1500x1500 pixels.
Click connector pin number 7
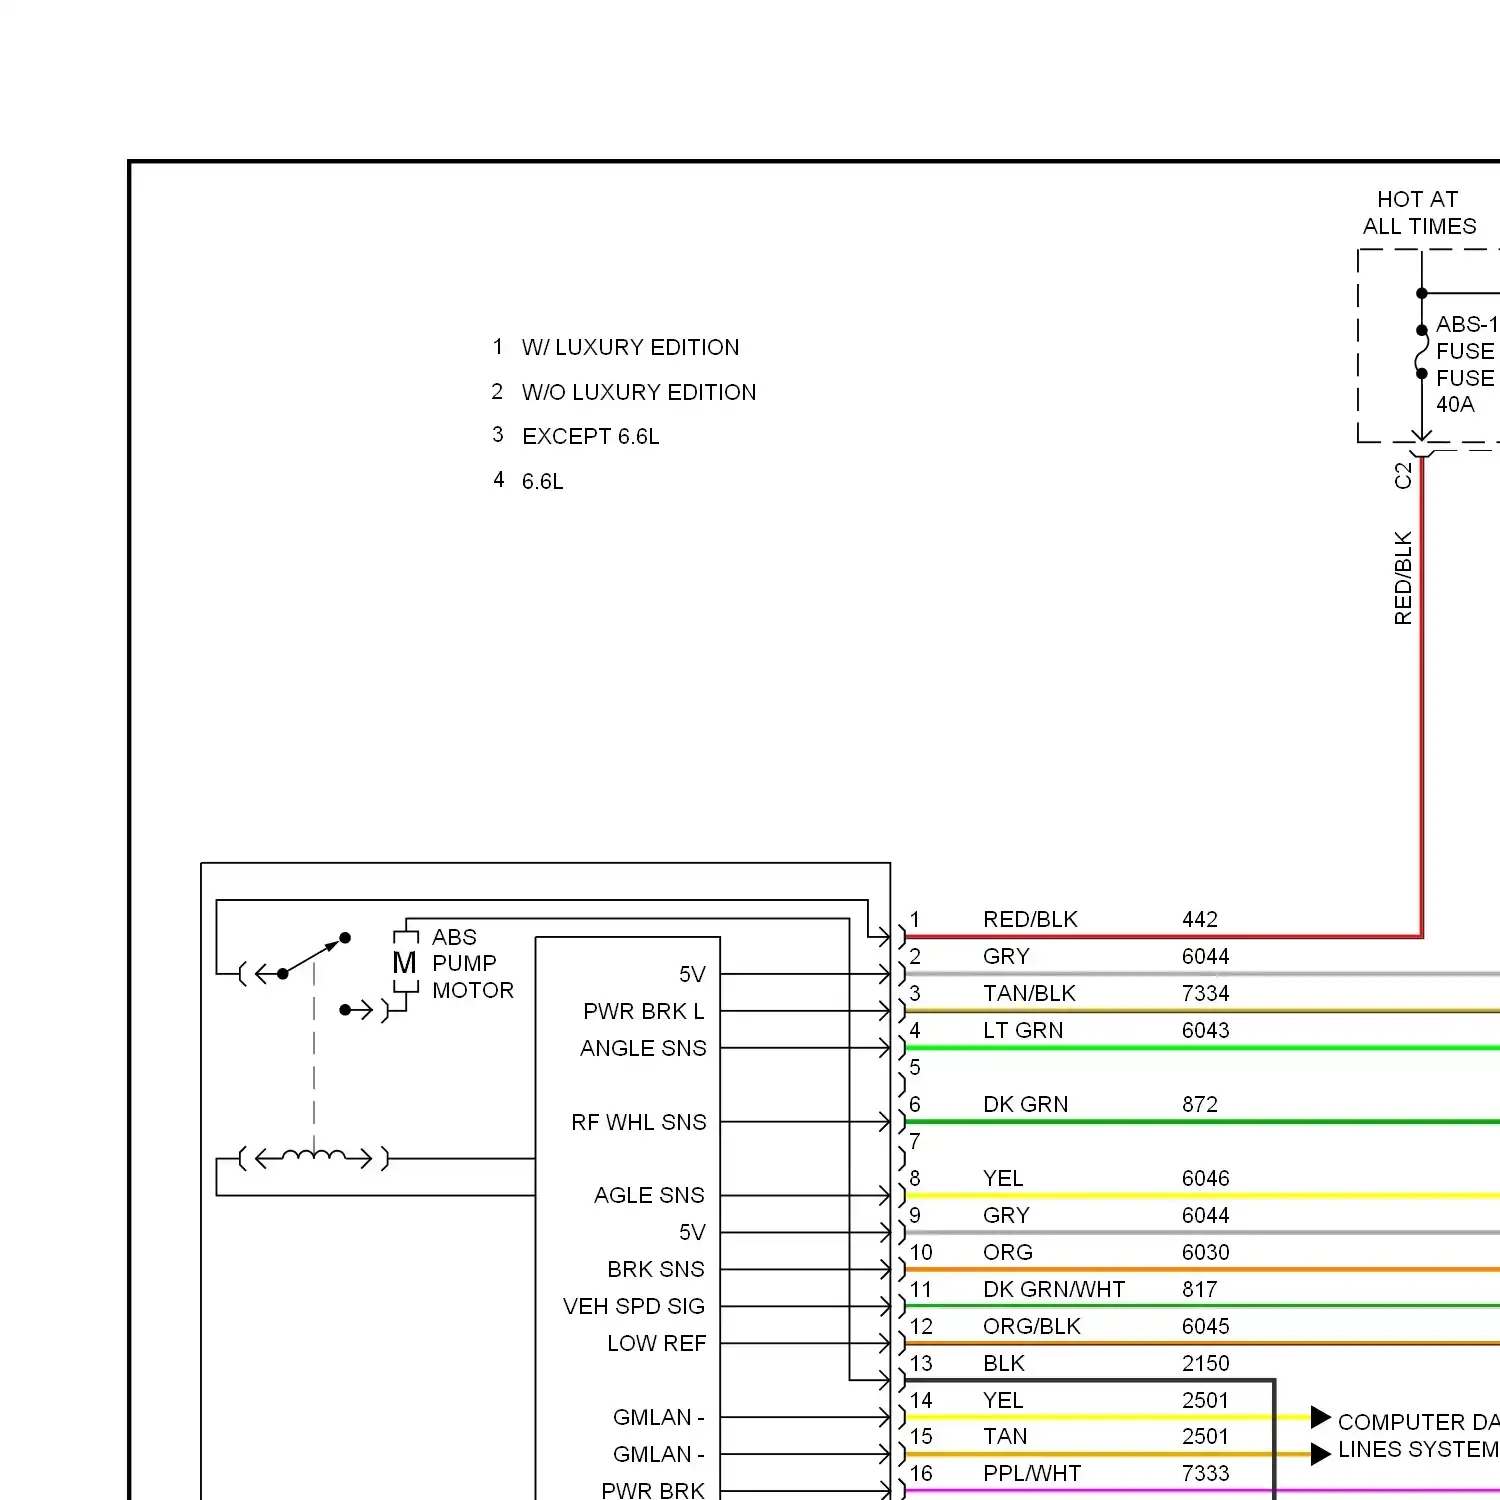coord(914,1141)
